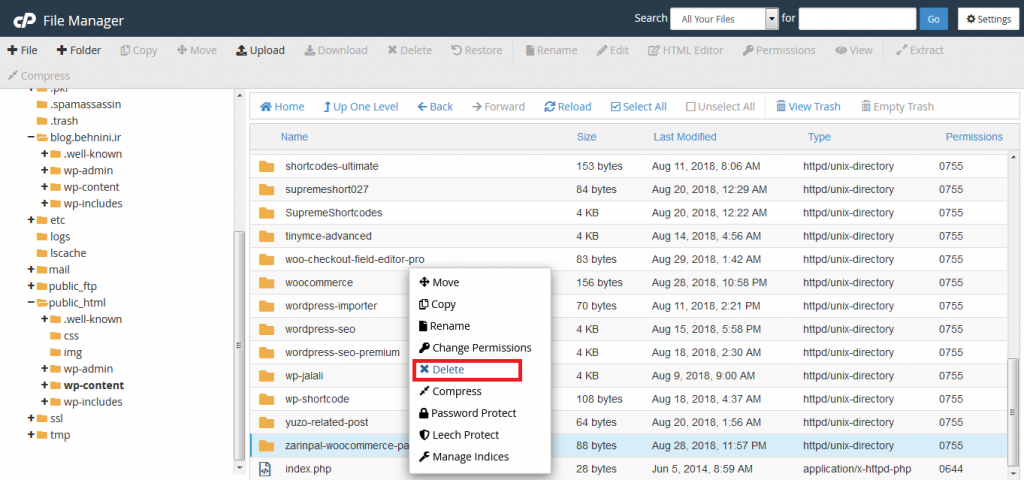Navigate Up One Level
Viewport: 1024px width, 480px height.
(360, 106)
